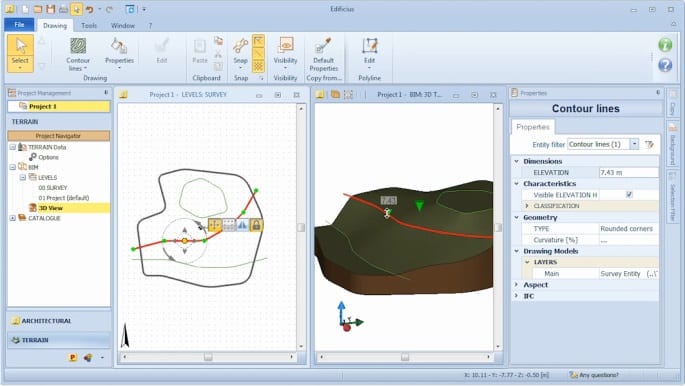Select 01 Project (default) level
Viewport: 685px width, 386px height.
click(64, 198)
